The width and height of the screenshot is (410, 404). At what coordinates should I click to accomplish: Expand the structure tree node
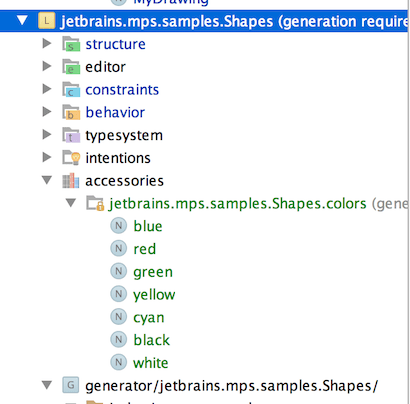[x=47, y=43]
